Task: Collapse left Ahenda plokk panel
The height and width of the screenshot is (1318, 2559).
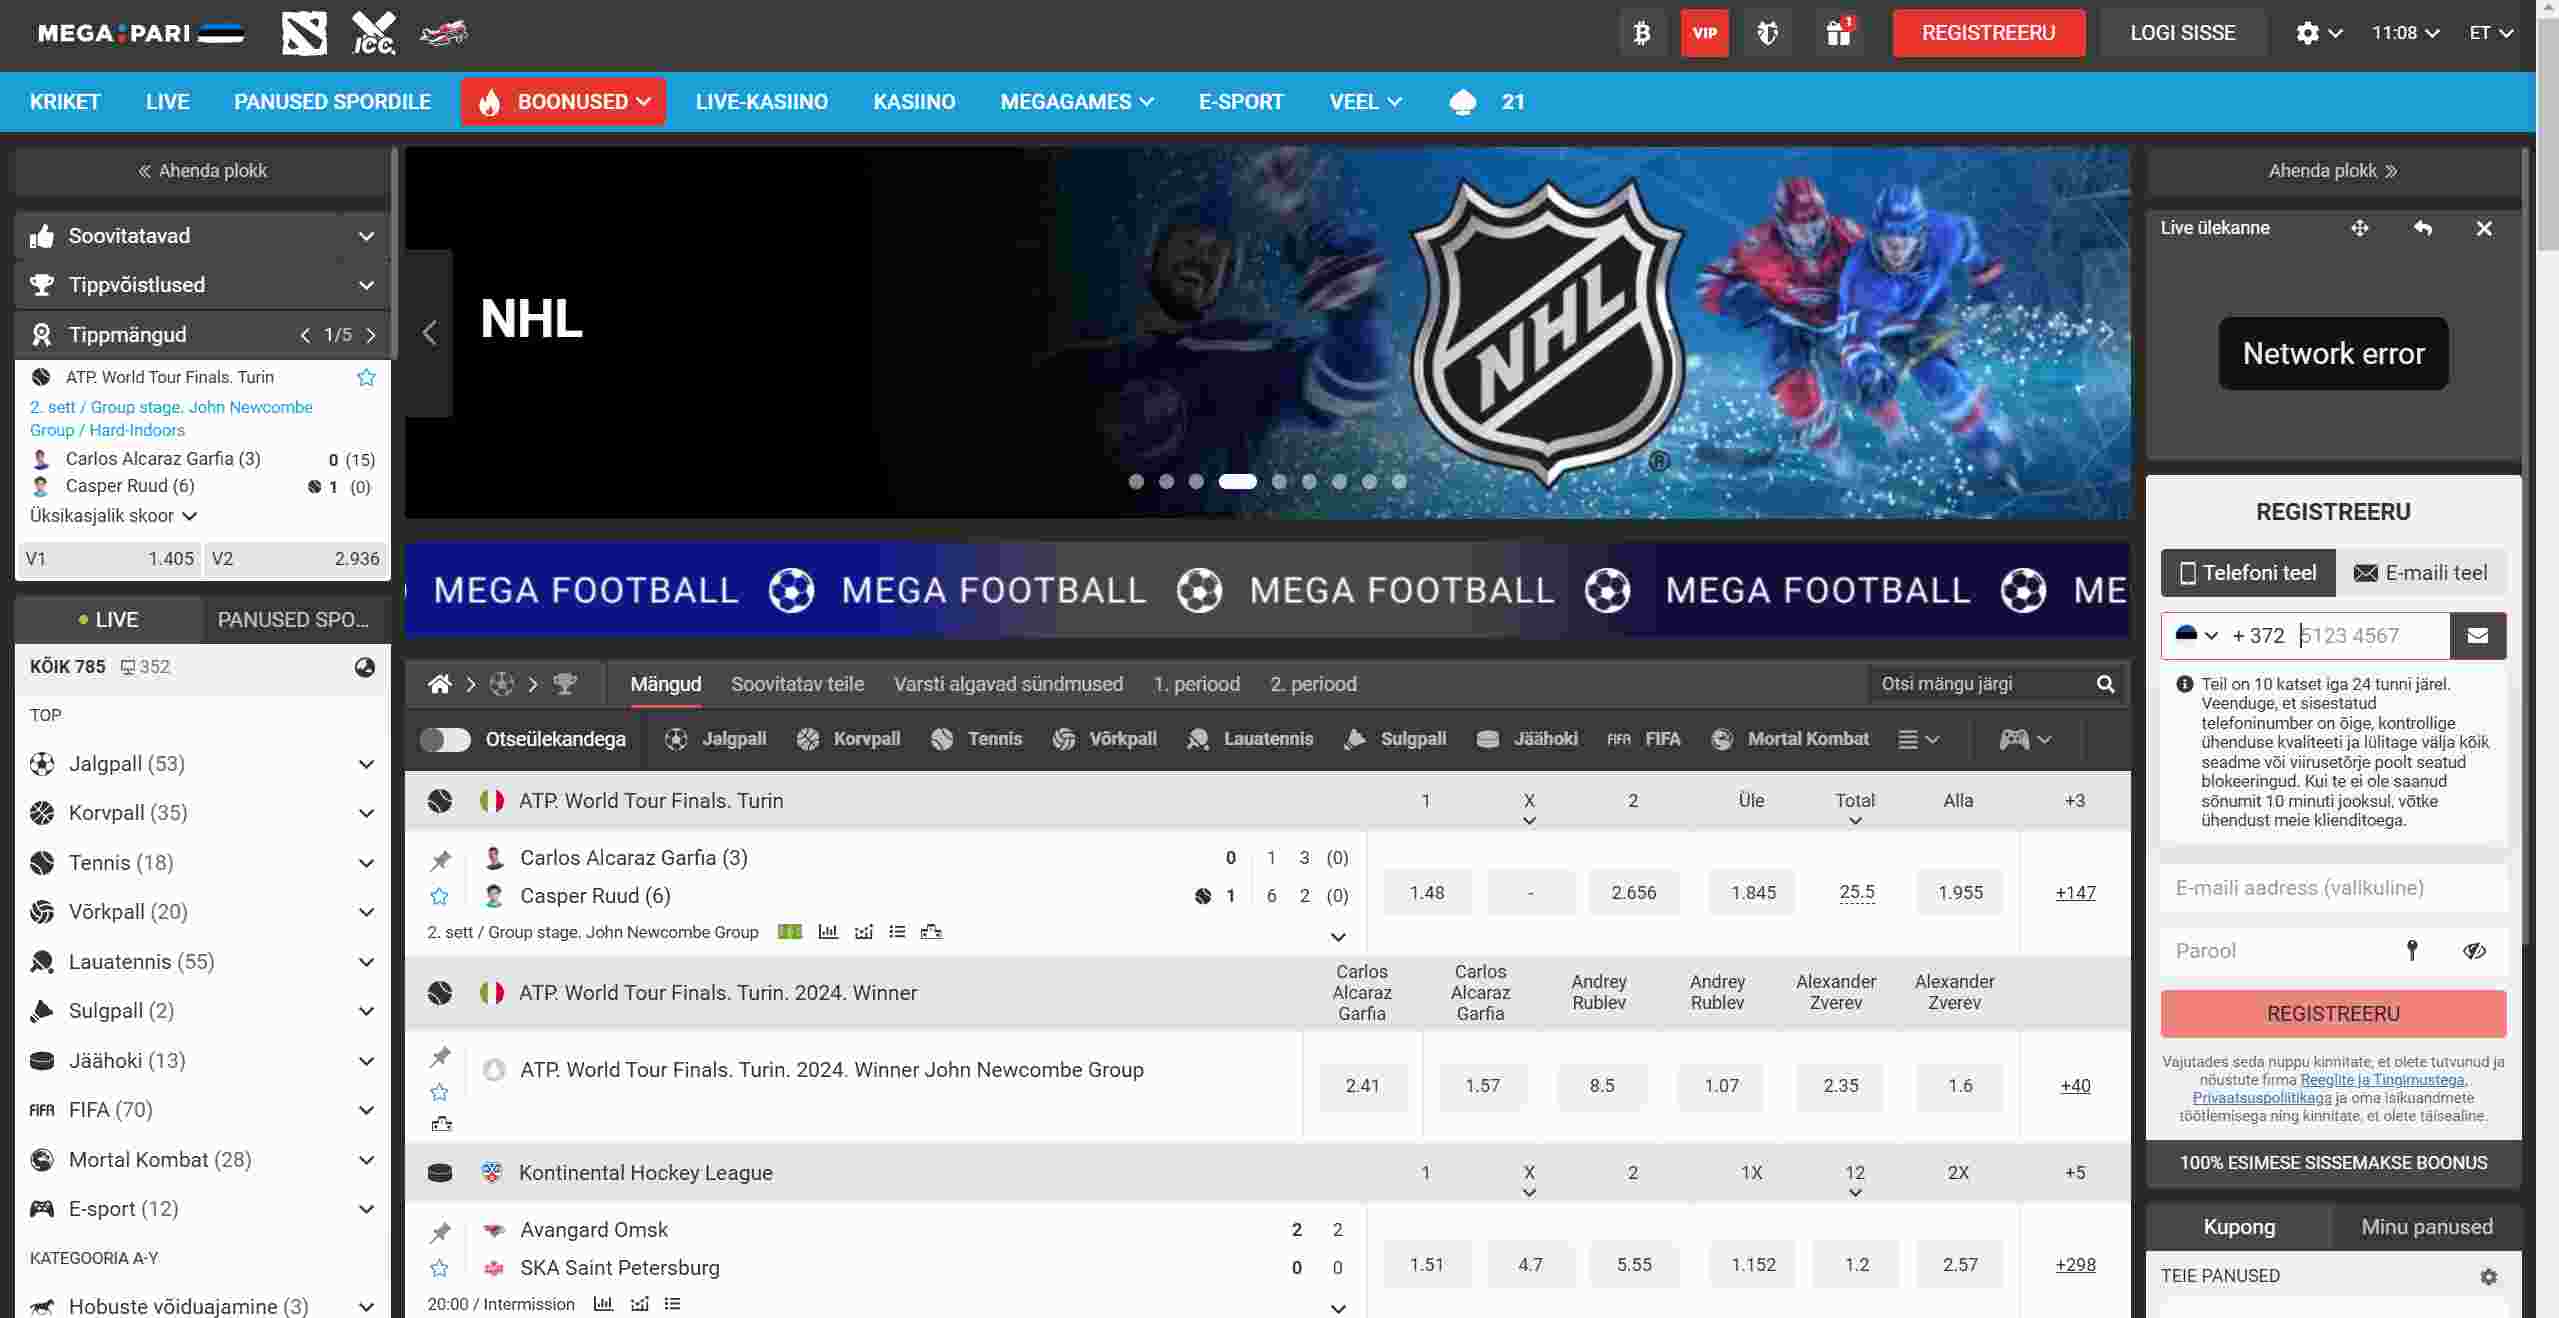Action: click(202, 171)
